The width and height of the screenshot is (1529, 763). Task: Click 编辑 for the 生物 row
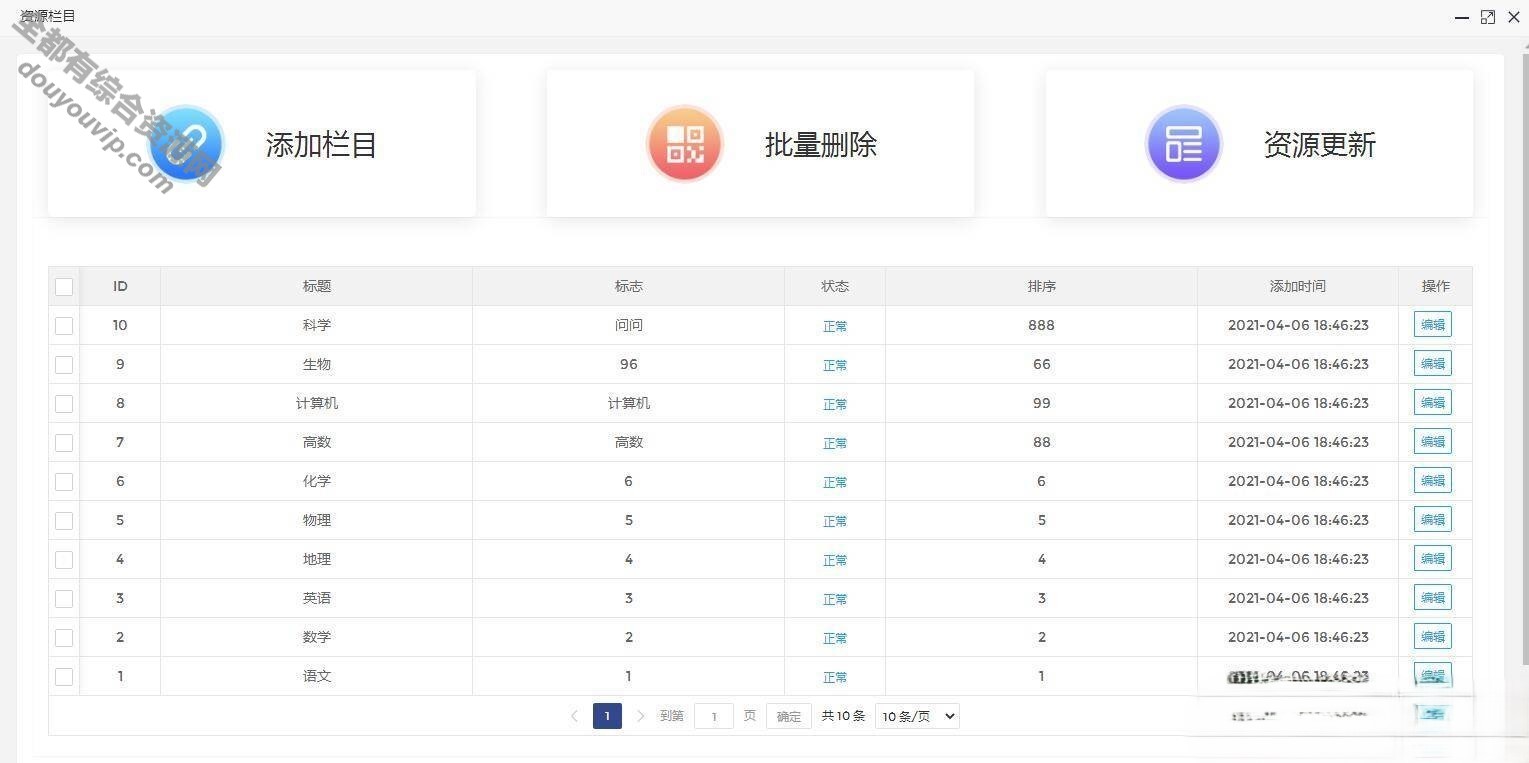pyautogui.click(x=1432, y=363)
